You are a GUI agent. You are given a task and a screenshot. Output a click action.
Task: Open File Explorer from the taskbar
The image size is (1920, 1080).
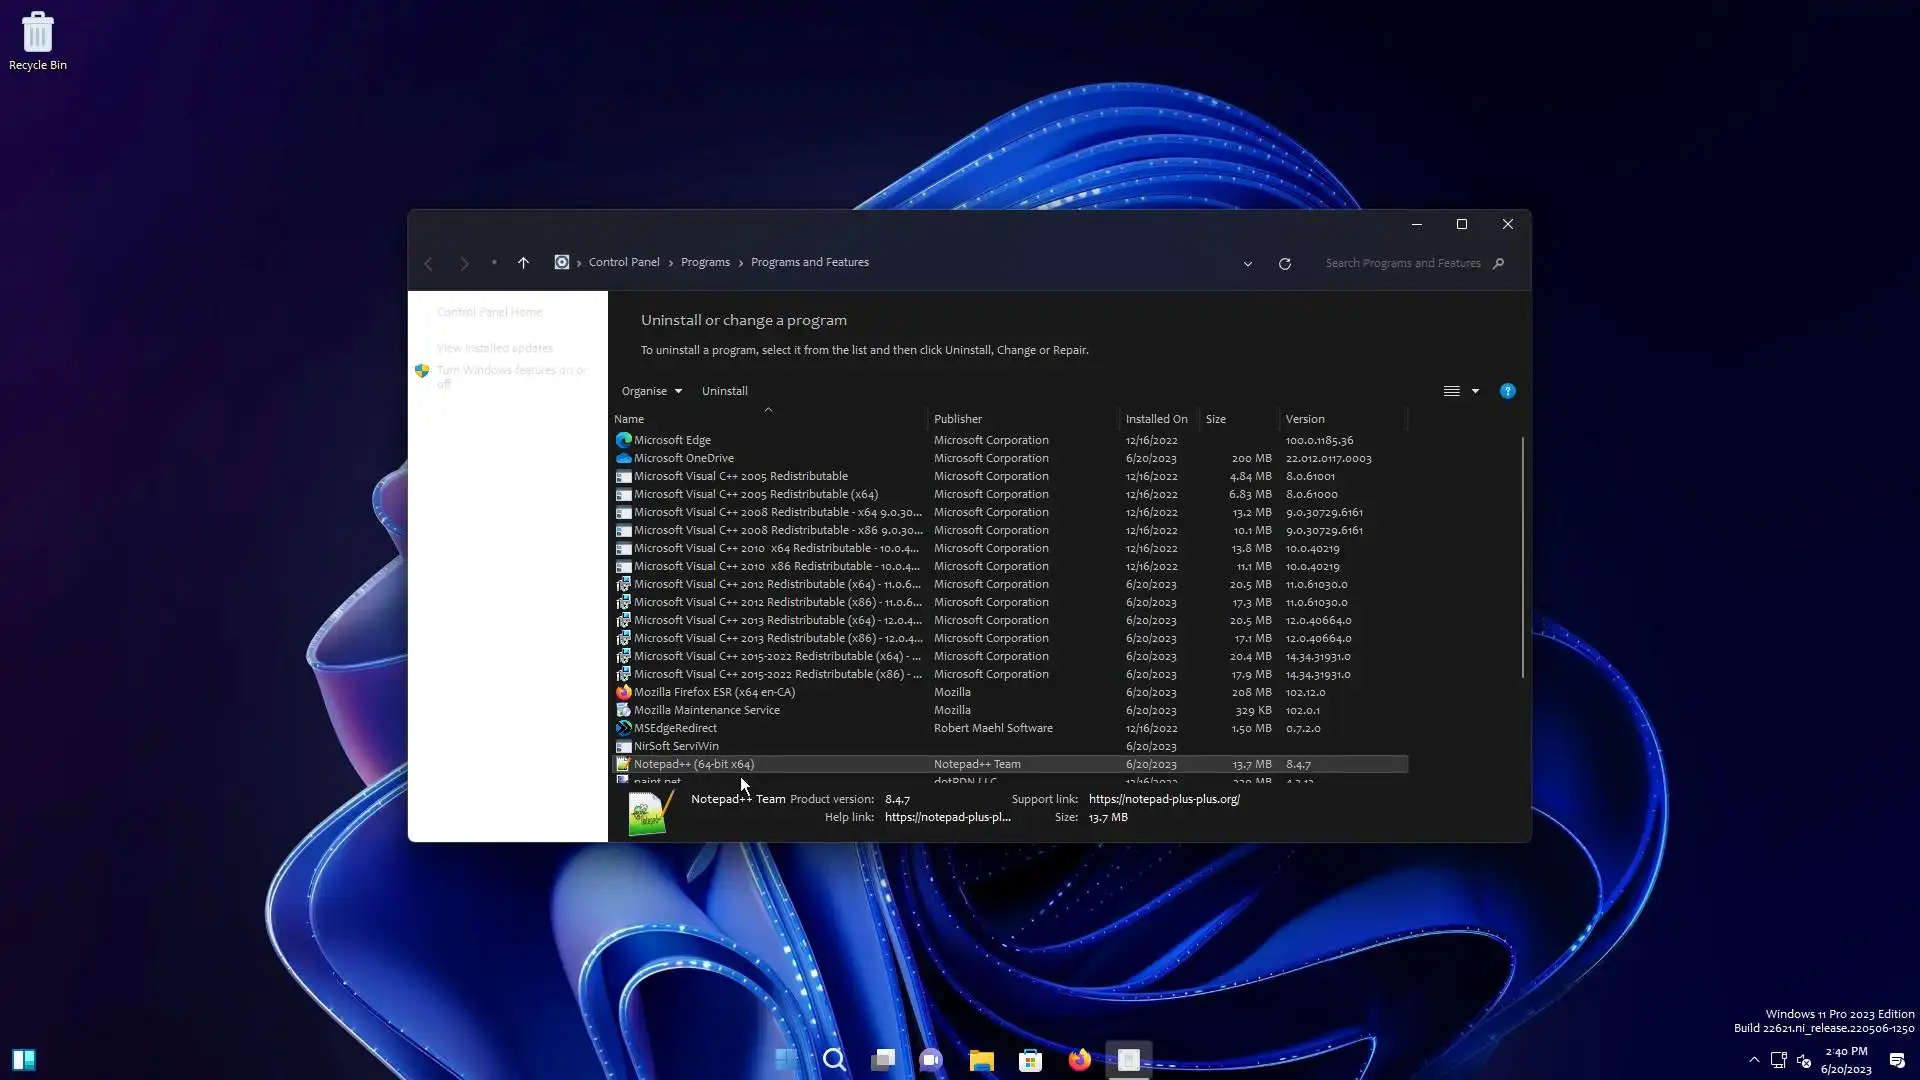point(981,1060)
